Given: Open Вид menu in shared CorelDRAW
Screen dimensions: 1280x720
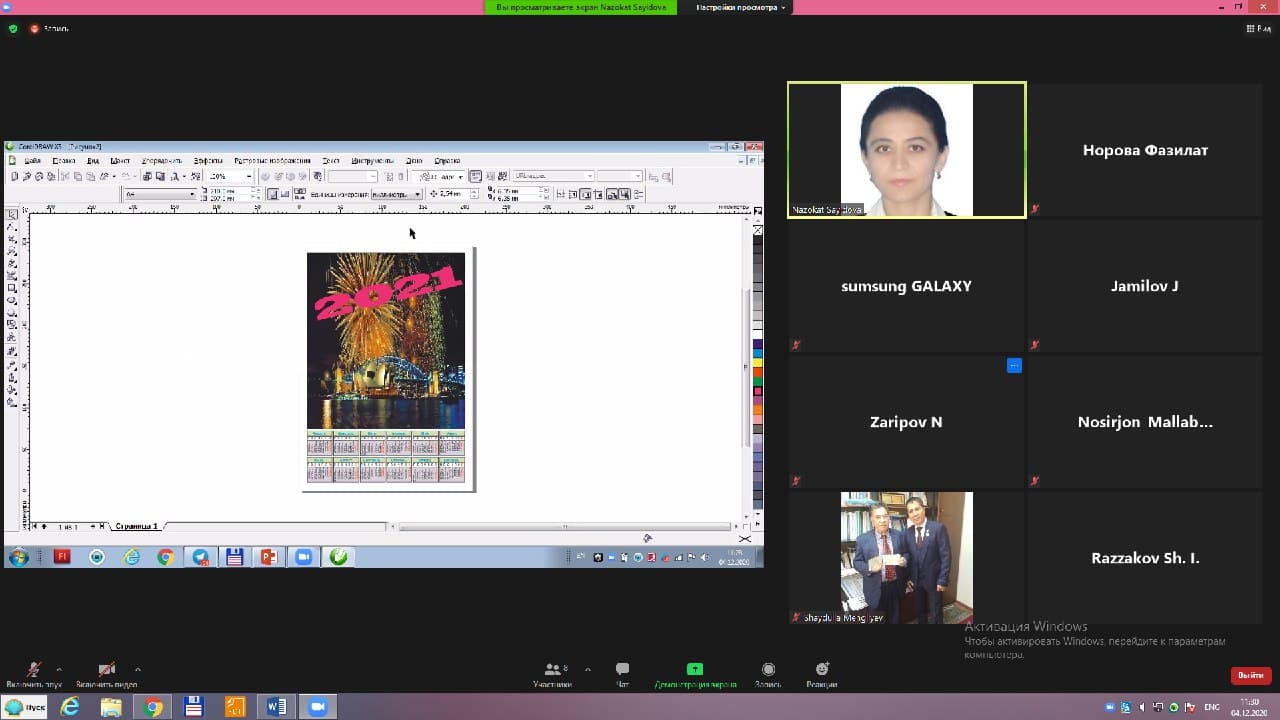Looking at the screenshot, I should pyautogui.click(x=92, y=160).
